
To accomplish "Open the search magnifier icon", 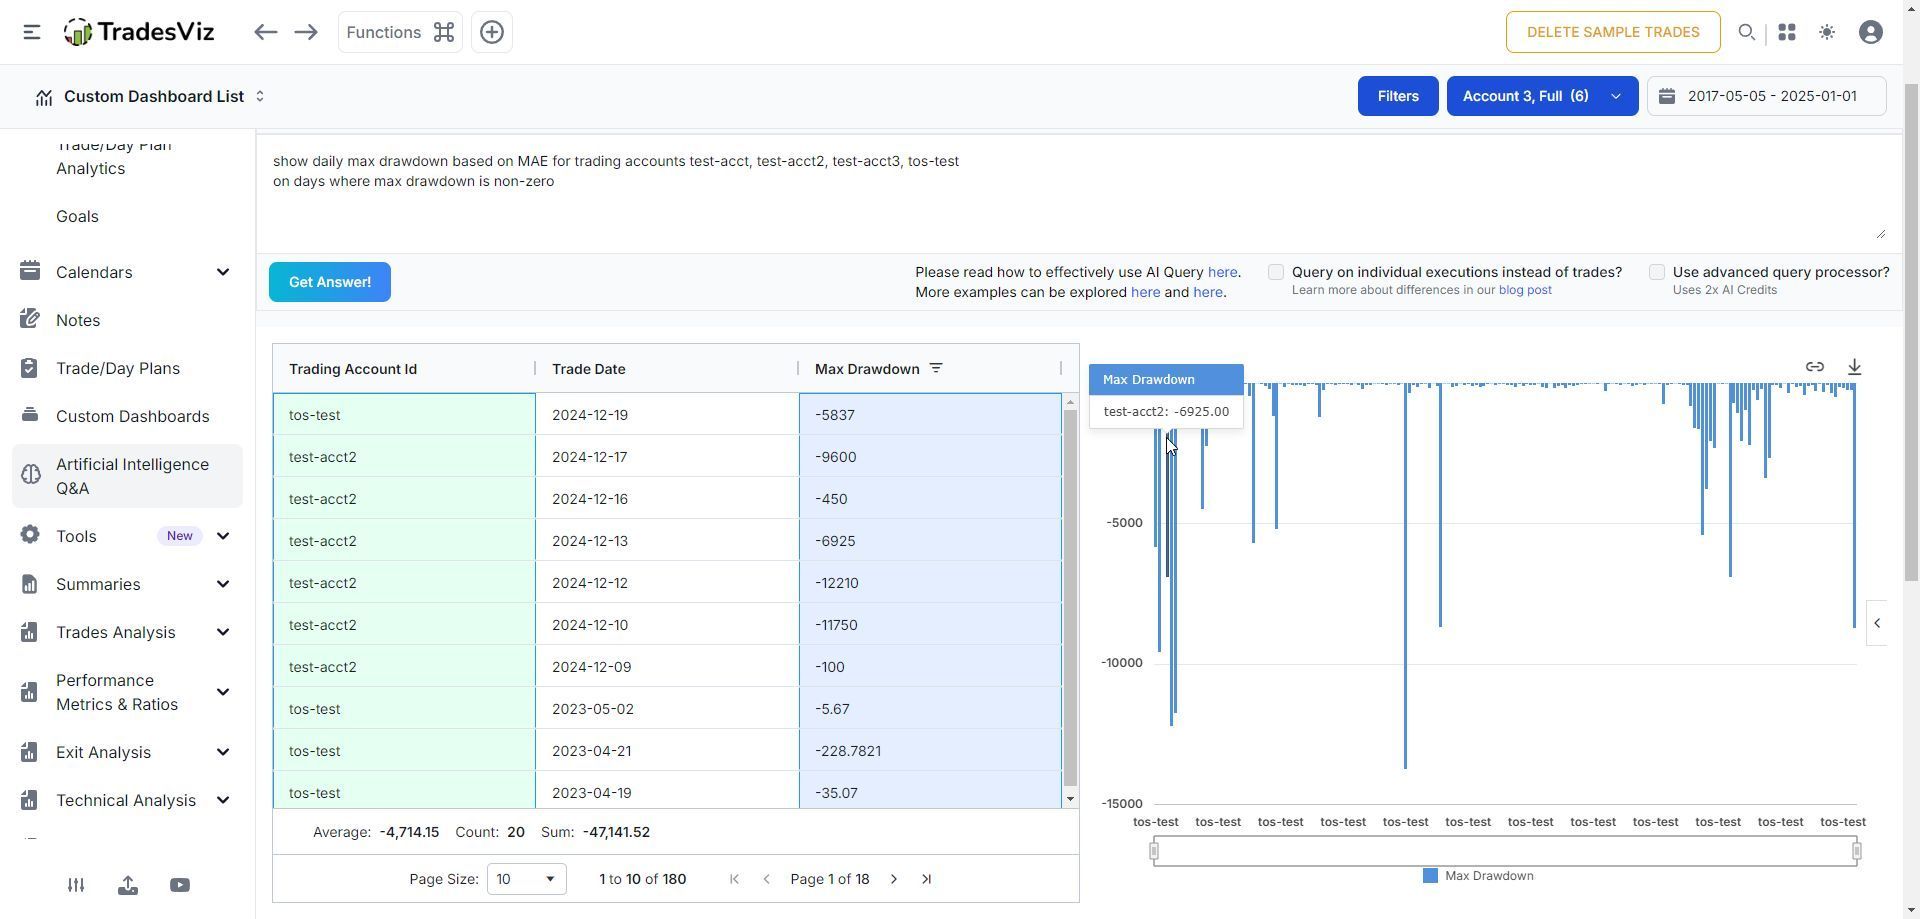I will tap(1746, 32).
